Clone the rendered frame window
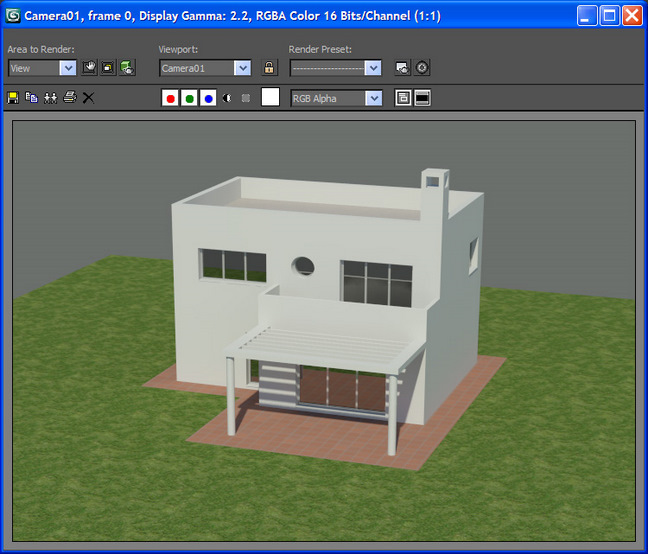The image size is (648, 554). (x=49, y=98)
